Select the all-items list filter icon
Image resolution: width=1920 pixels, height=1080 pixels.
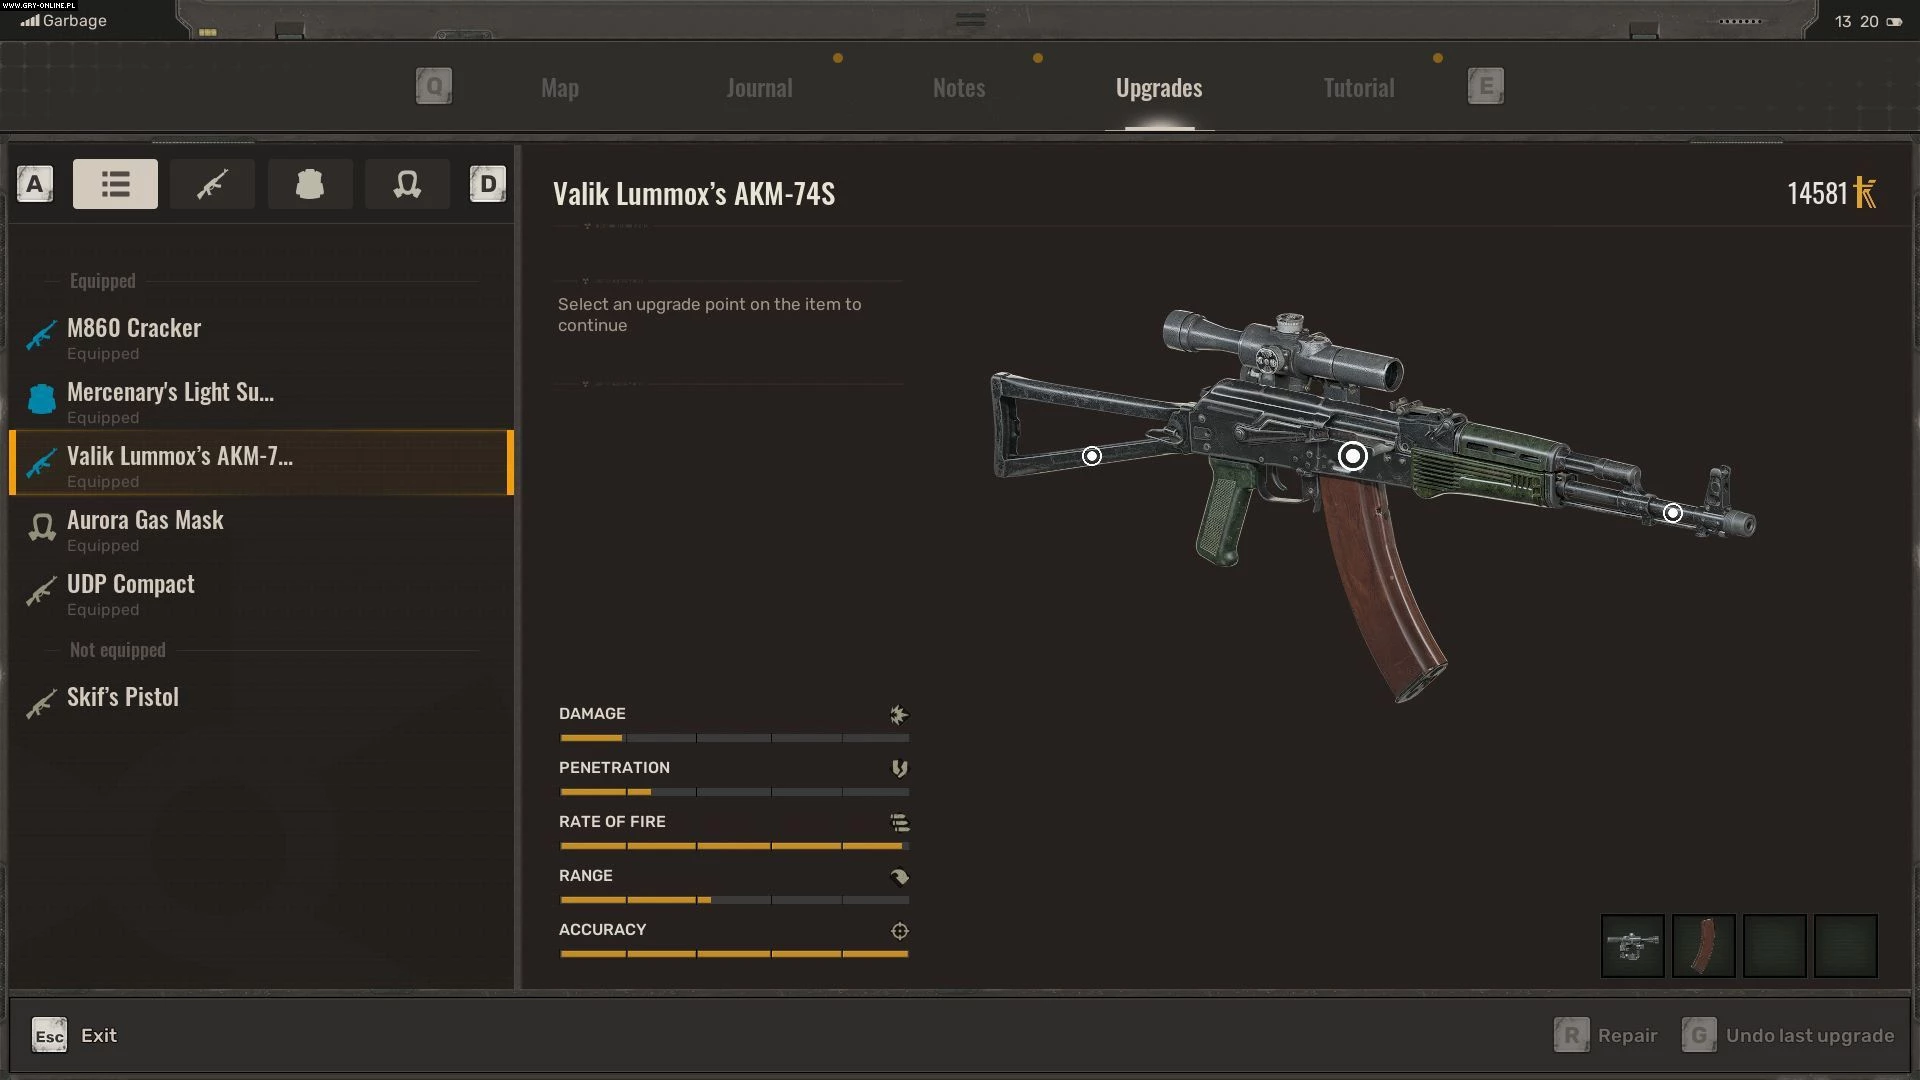(115, 184)
